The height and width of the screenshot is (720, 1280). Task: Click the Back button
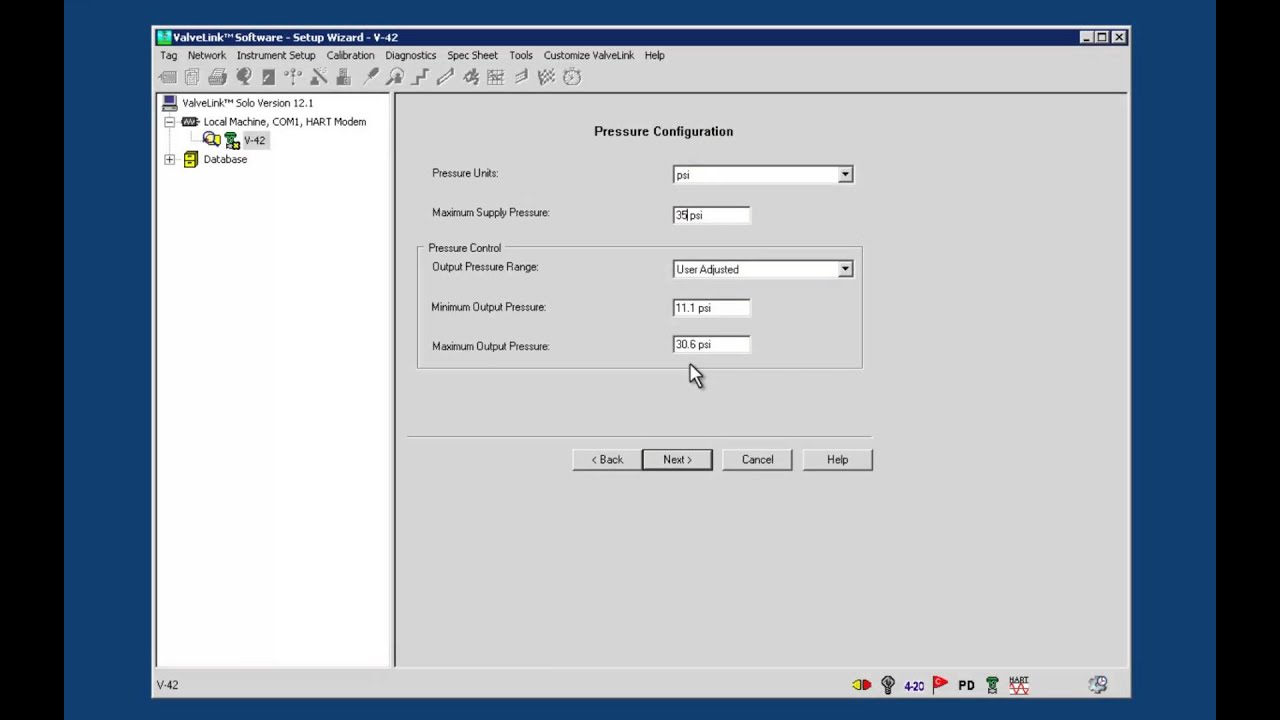coord(607,460)
